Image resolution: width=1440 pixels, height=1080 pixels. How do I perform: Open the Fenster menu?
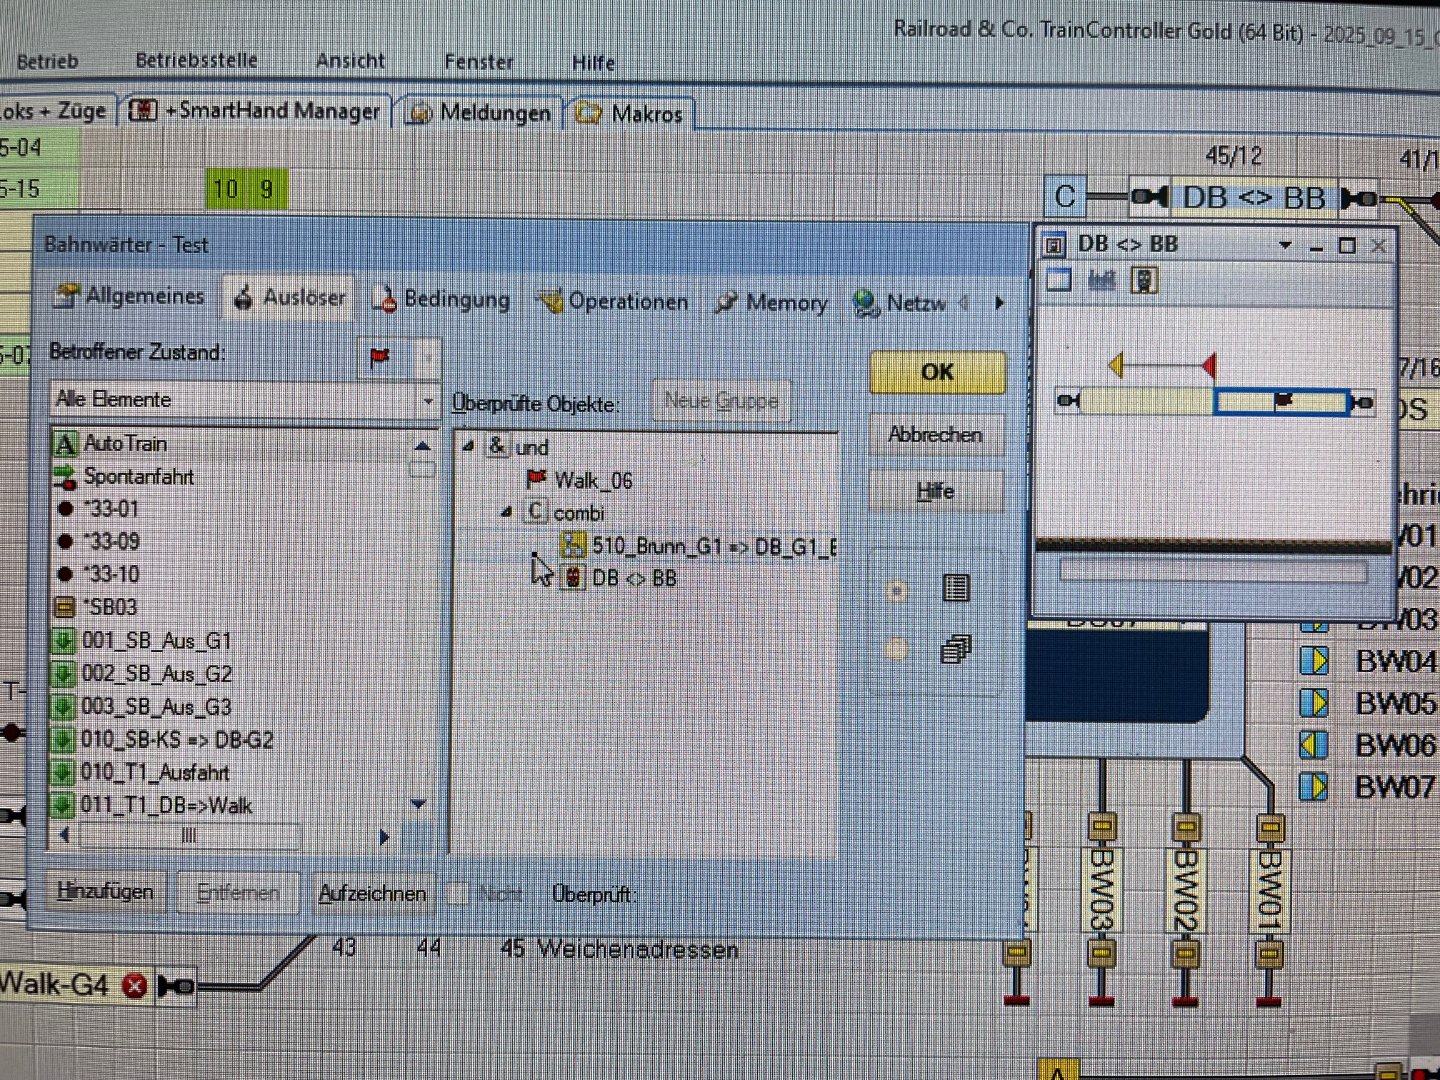(478, 62)
